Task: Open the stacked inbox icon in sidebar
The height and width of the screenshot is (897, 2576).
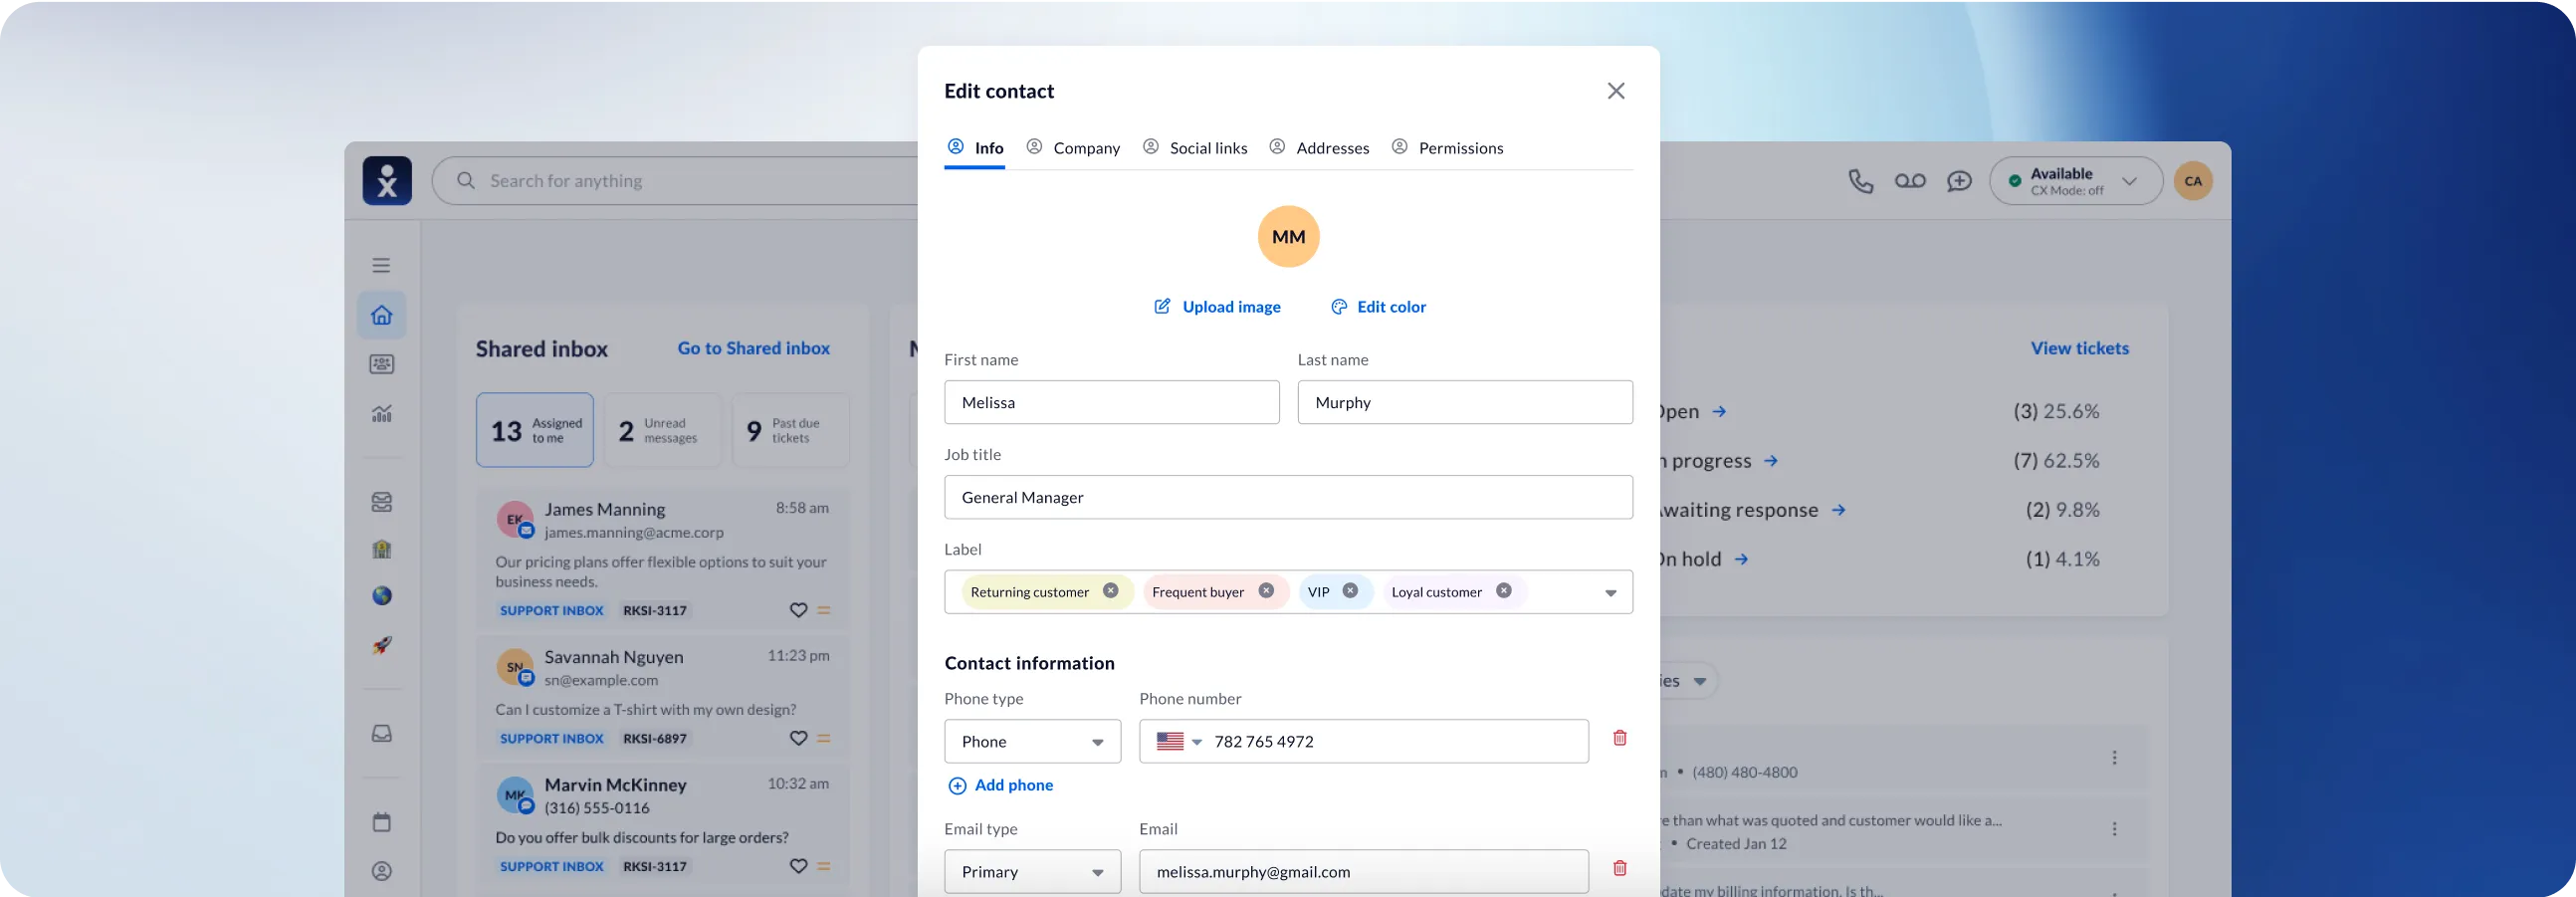Action: (382, 501)
